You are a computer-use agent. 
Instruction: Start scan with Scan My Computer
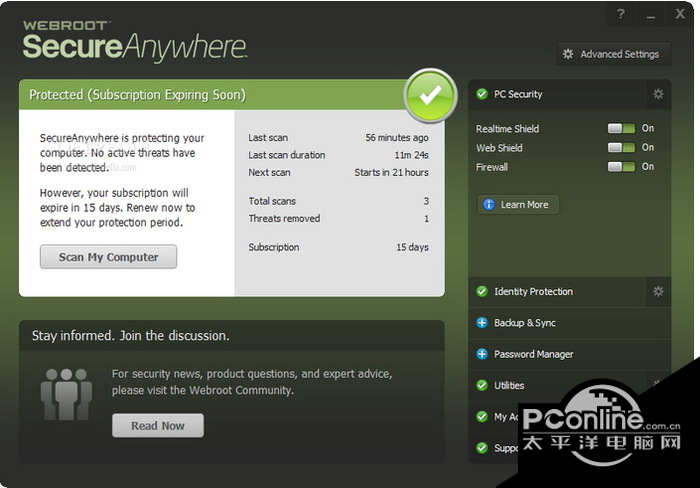108,257
